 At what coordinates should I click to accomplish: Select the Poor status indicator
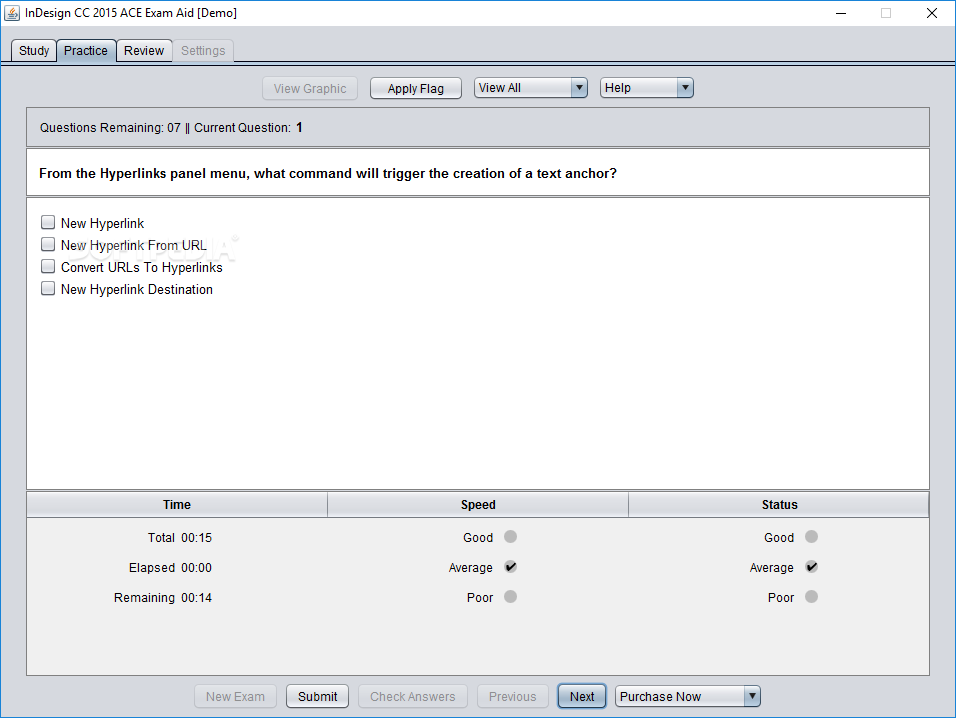click(x=812, y=597)
